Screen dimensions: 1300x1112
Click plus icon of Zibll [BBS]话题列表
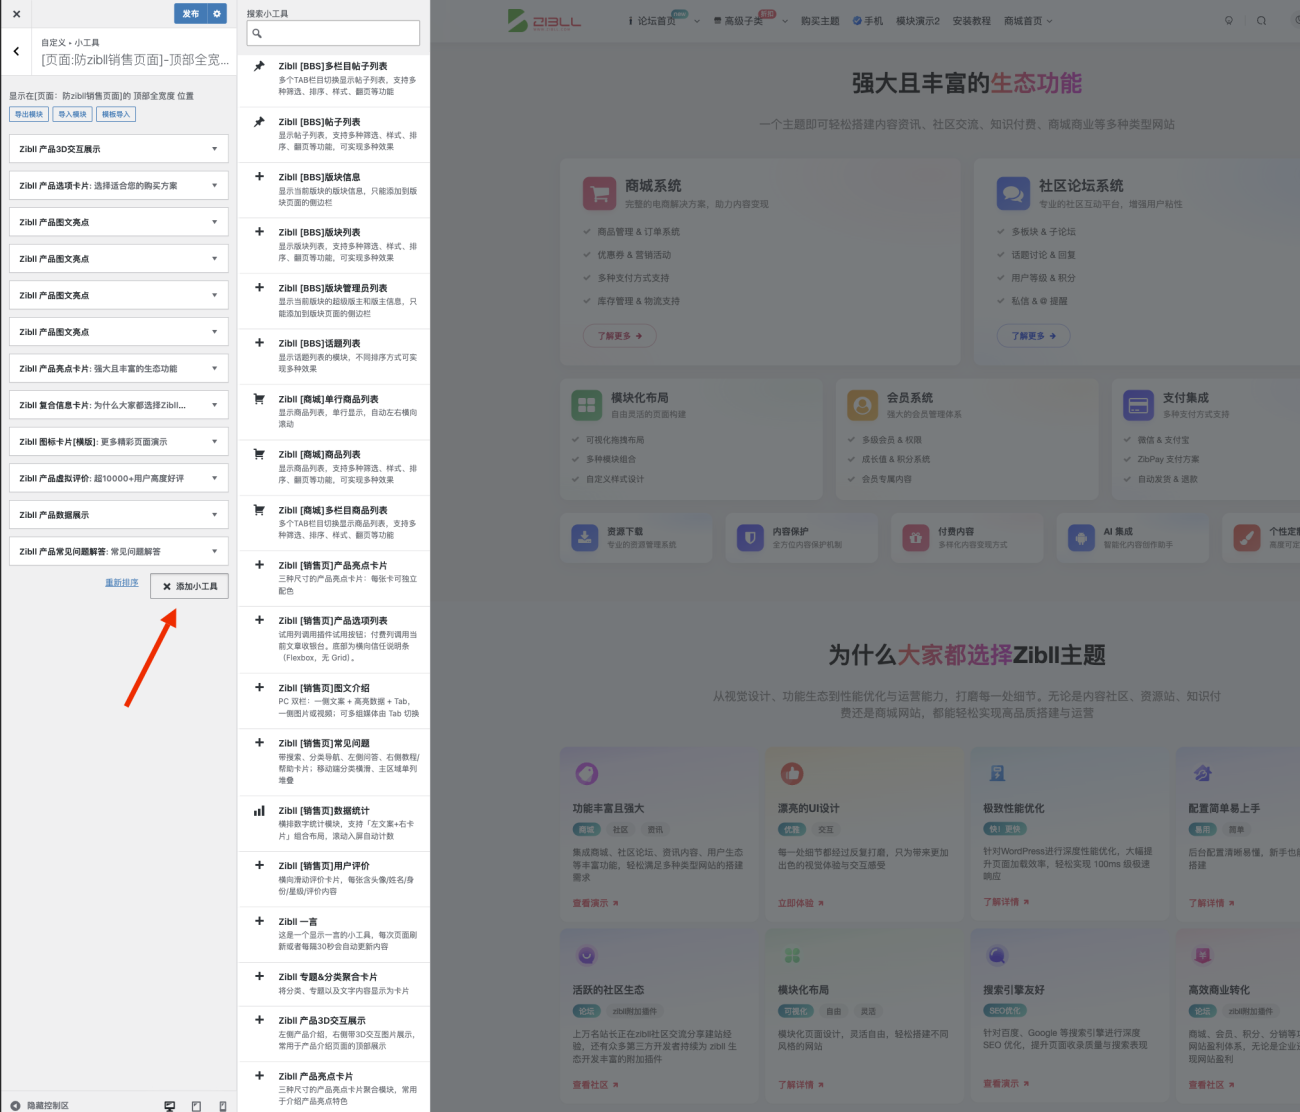259,342
